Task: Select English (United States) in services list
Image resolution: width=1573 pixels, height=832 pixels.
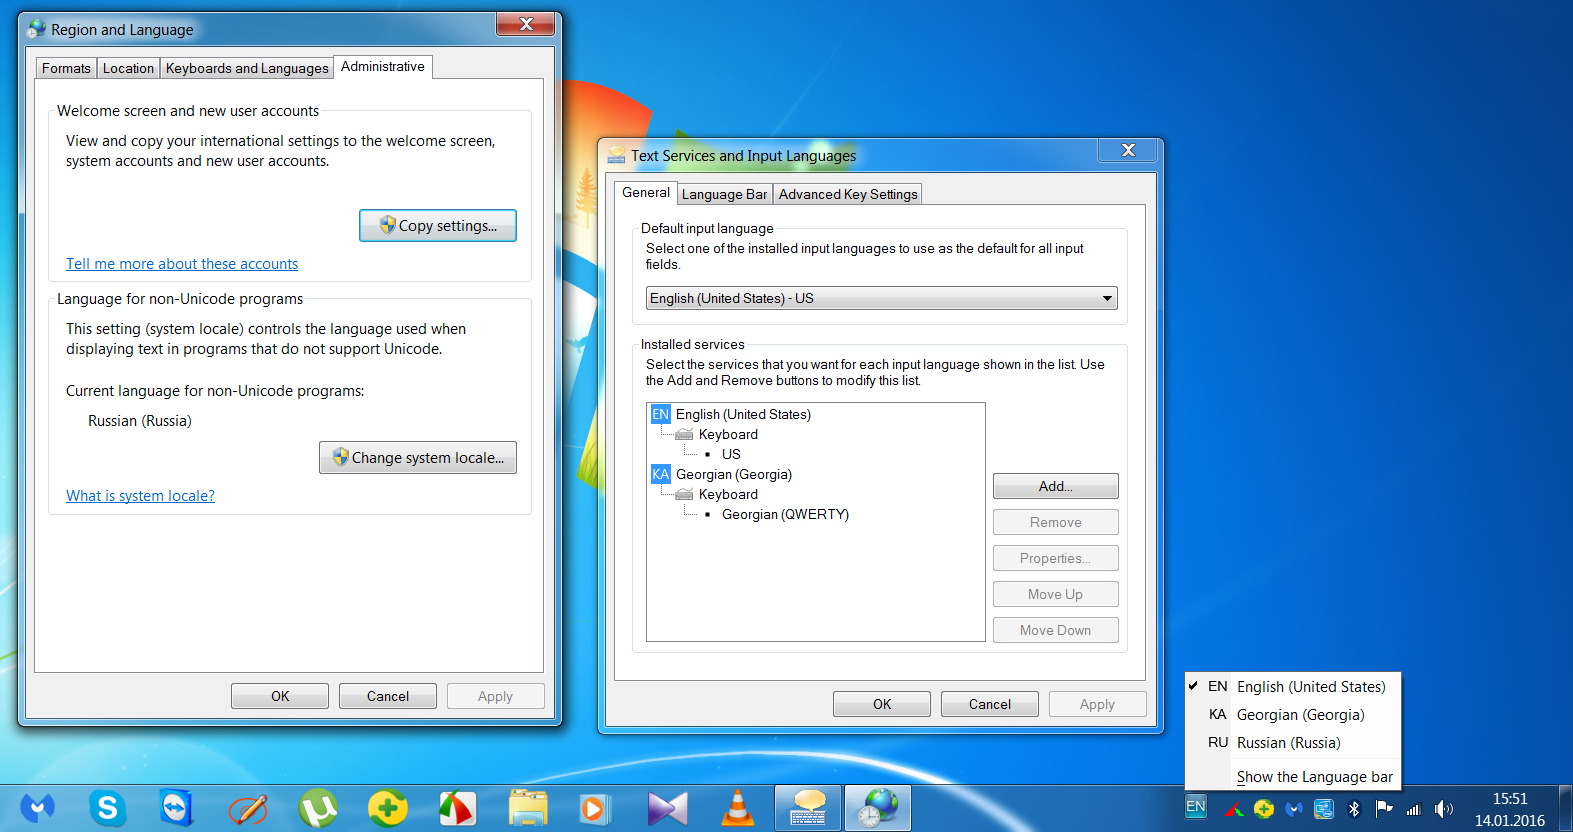Action: click(x=743, y=414)
